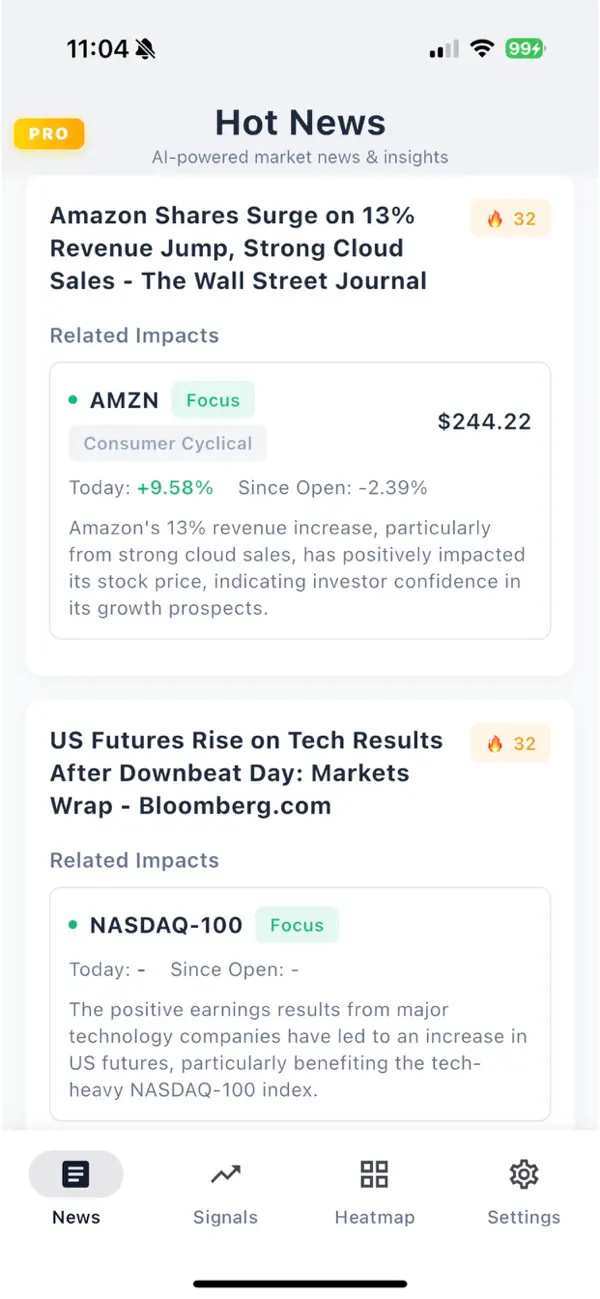This screenshot has height=1299, width=600.
Task: Tap the PRO badge
Action: click(x=49, y=134)
